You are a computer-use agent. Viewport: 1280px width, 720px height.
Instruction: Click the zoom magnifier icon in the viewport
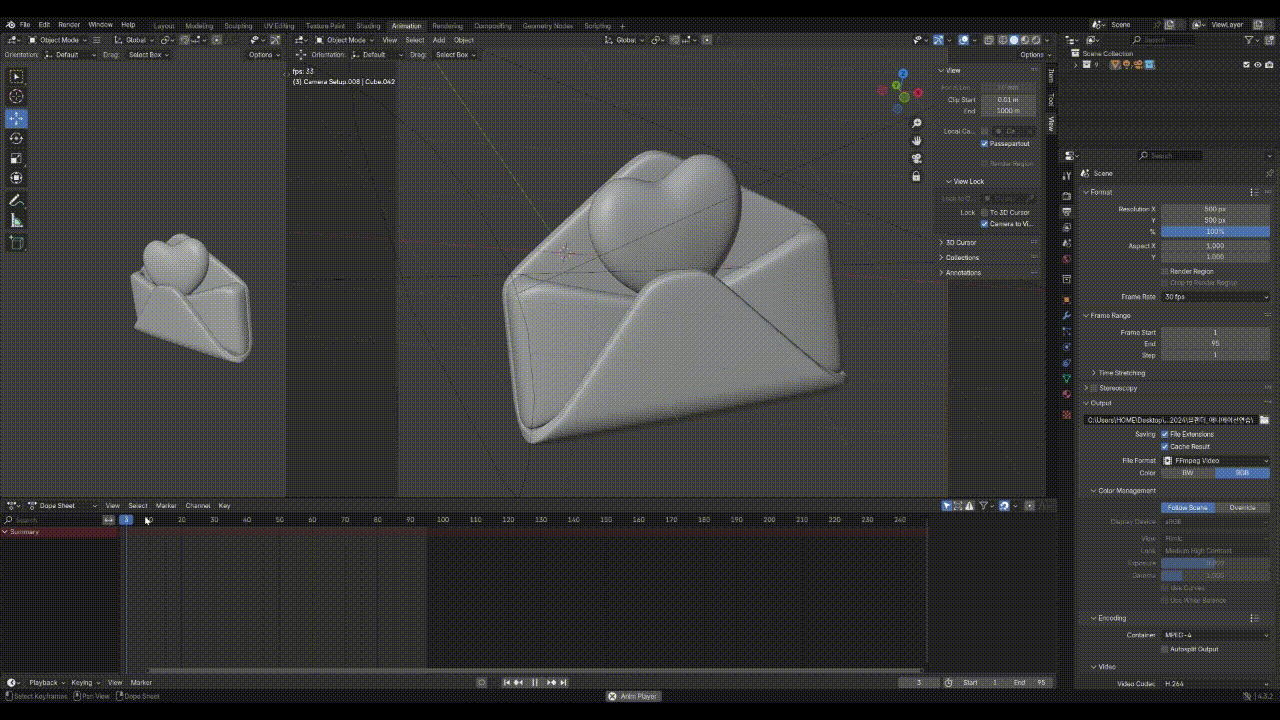[x=916, y=123]
